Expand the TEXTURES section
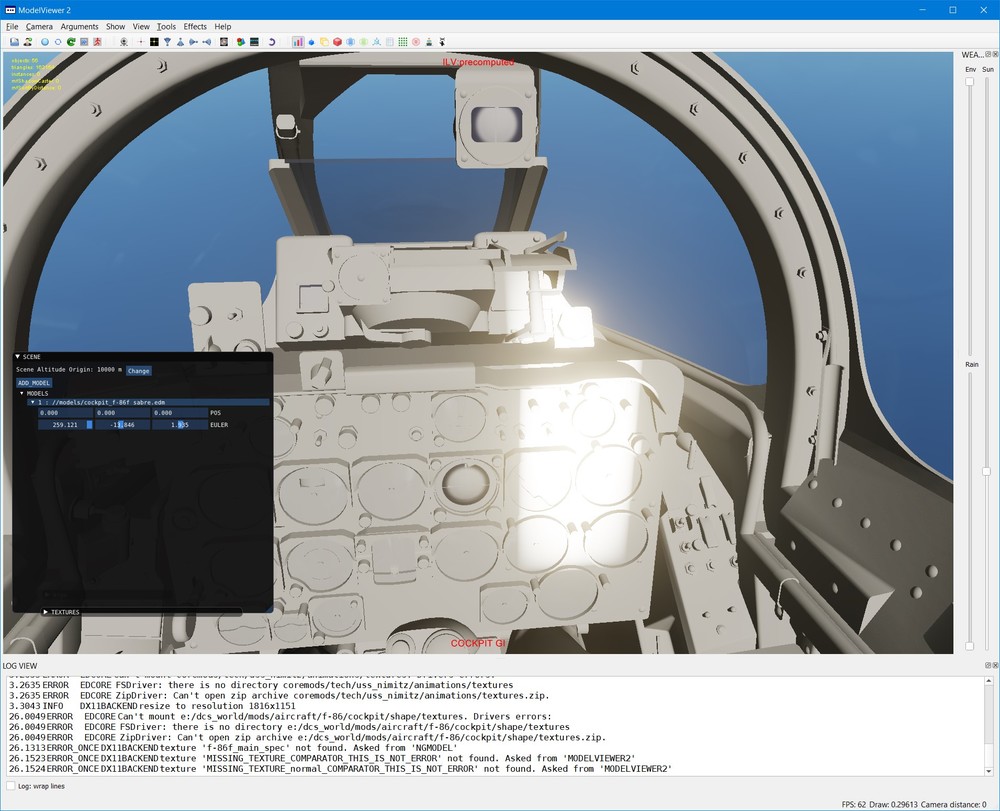The width and height of the screenshot is (1000, 811). 46,611
